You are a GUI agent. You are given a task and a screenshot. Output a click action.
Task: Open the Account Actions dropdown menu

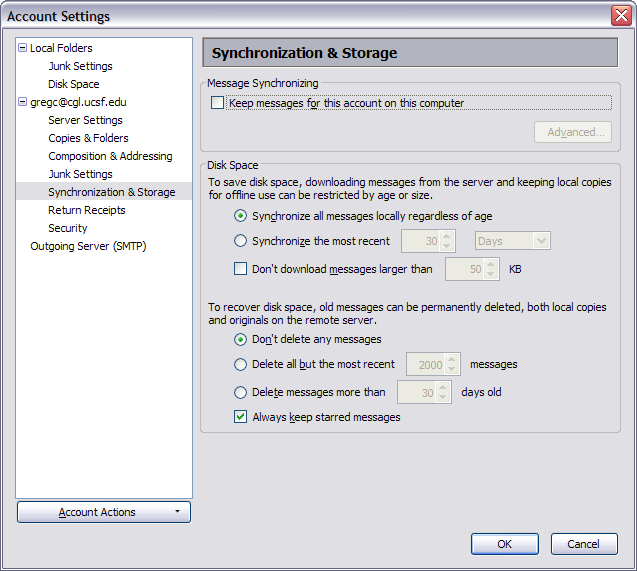pyautogui.click(x=104, y=512)
